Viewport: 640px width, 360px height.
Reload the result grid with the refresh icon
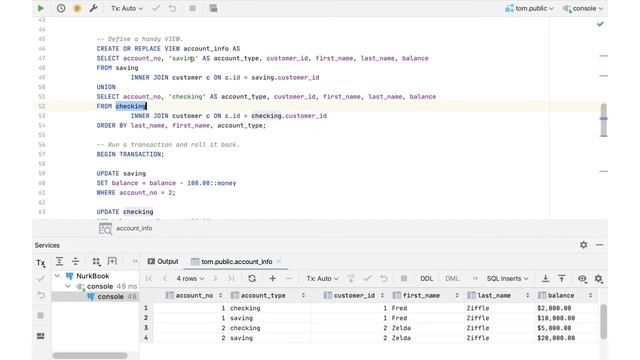(x=252, y=278)
